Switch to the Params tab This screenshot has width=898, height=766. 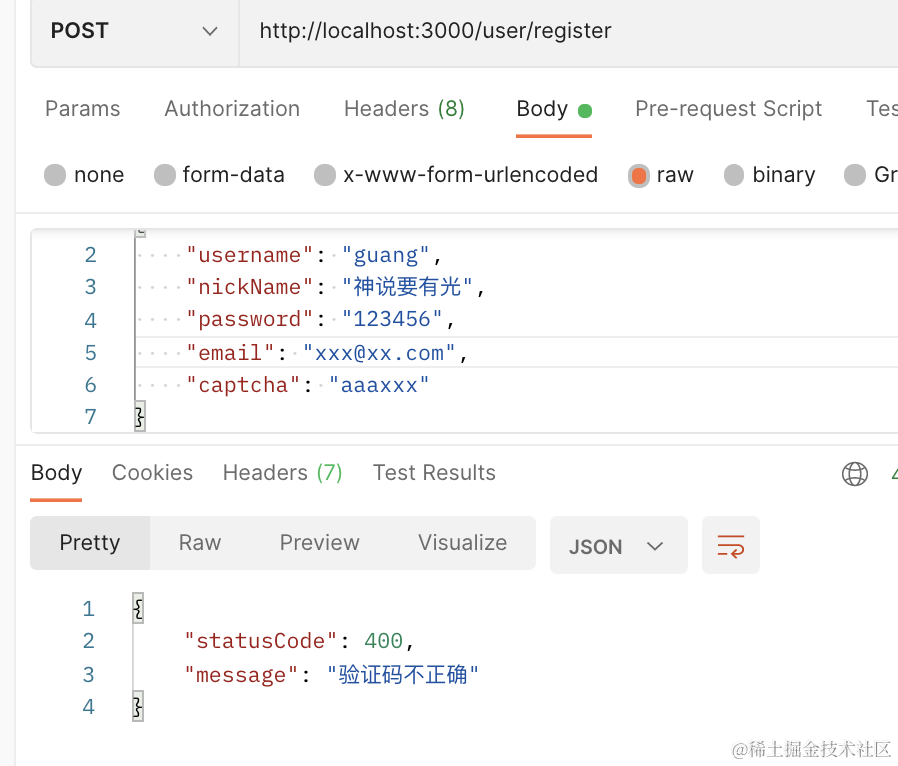[x=82, y=109]
